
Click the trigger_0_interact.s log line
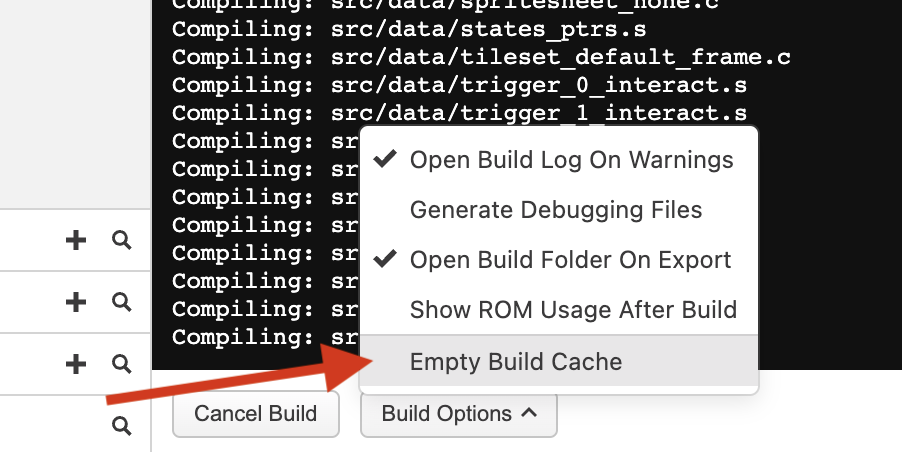[459, 85]
